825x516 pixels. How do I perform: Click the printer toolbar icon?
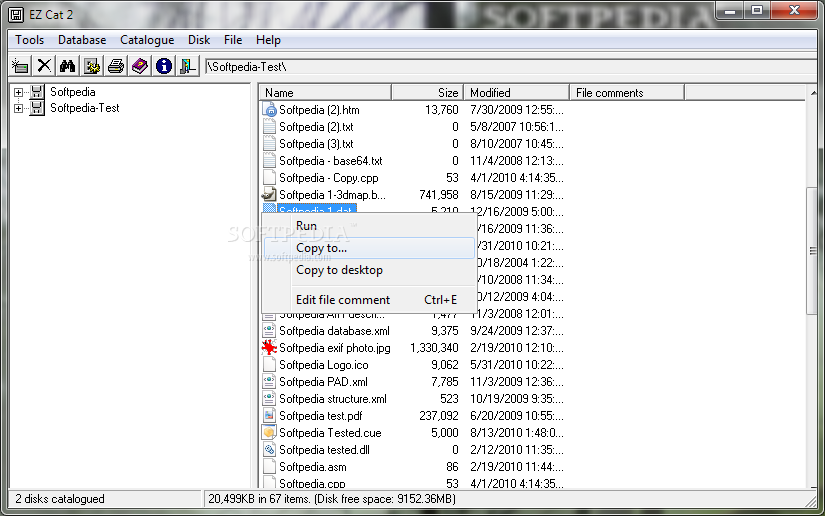coord(116,66)
